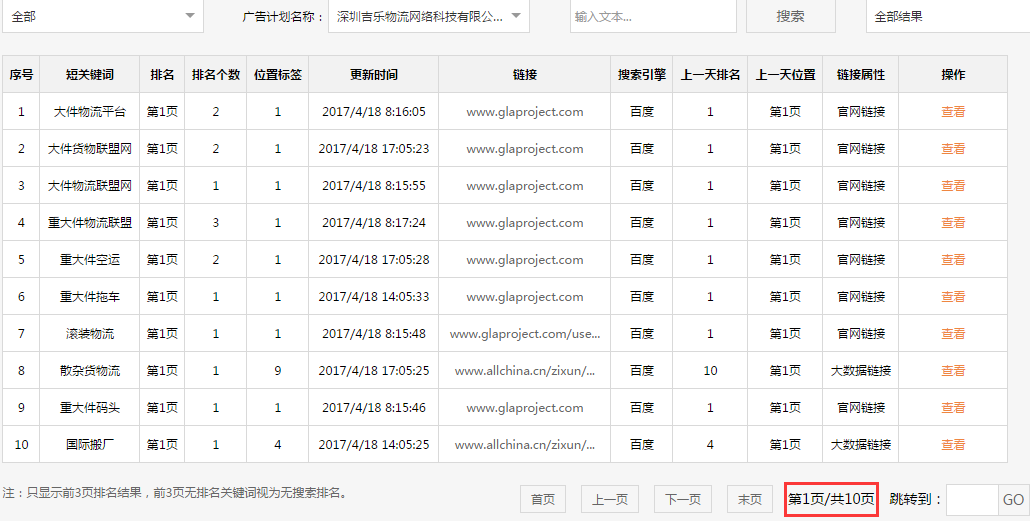View details for 重大件物流联盟 row
This screenshot has width=1030, height=521.
click(x=953, y=223)
